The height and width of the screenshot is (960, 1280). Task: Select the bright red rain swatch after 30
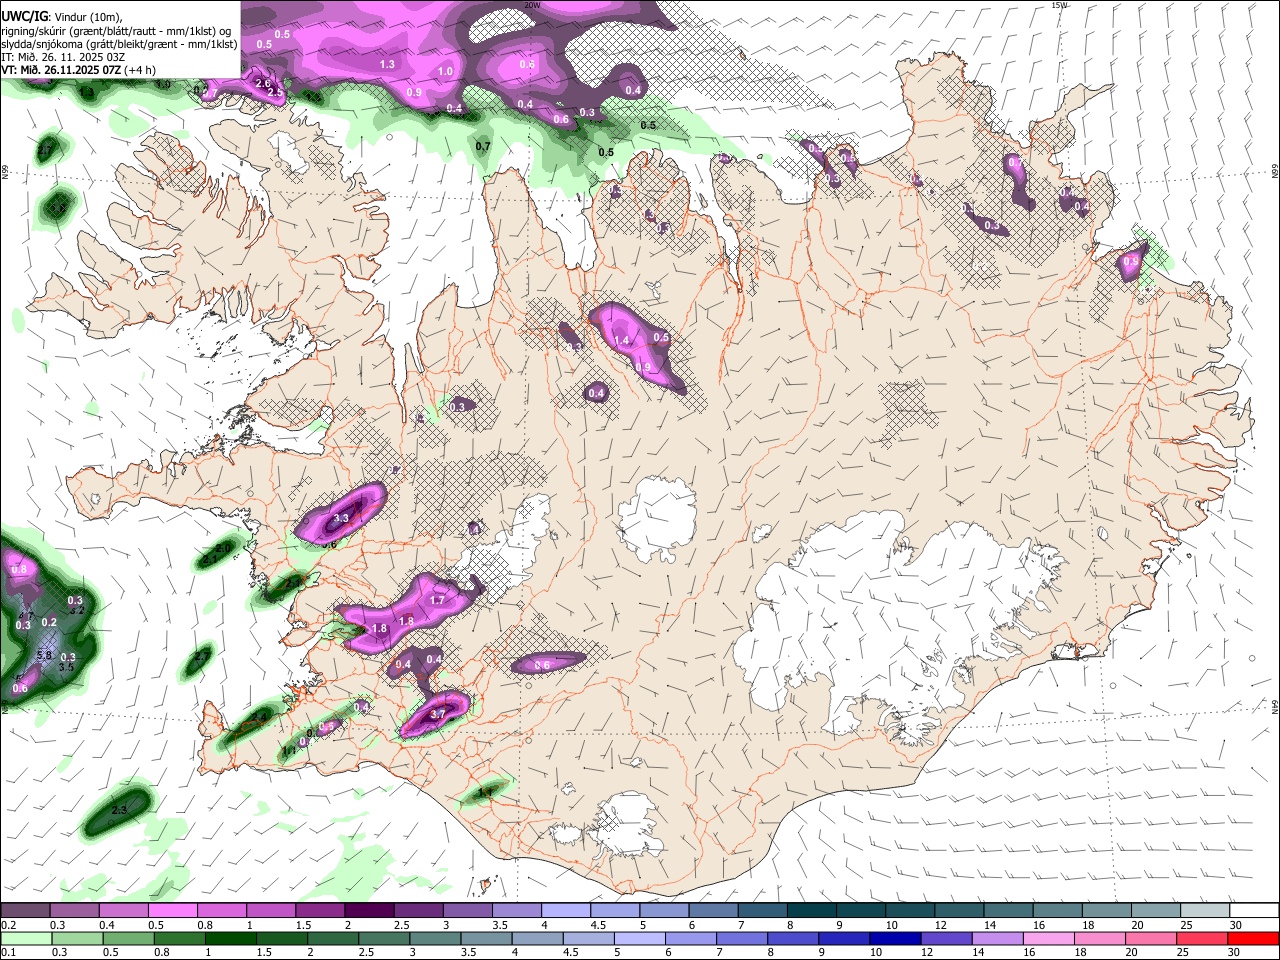coord(1253,938)
